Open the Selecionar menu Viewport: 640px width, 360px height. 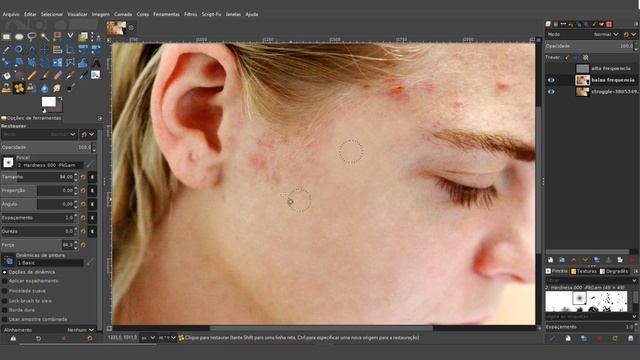[52, 14]
